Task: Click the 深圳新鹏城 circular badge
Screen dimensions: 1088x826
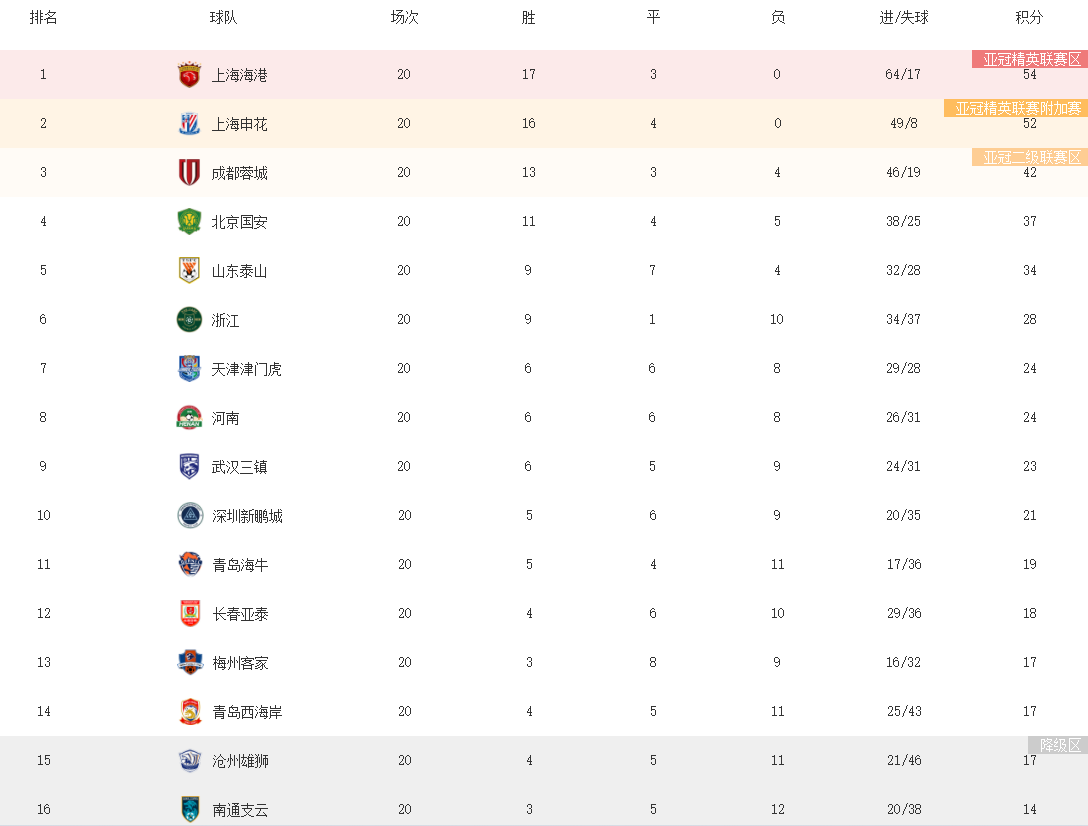Action: pos(190,516)
